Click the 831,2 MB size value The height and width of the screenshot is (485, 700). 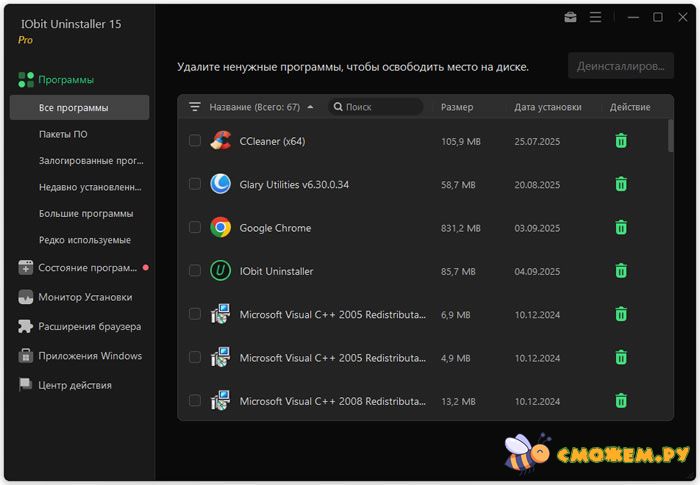click(461, 228)
